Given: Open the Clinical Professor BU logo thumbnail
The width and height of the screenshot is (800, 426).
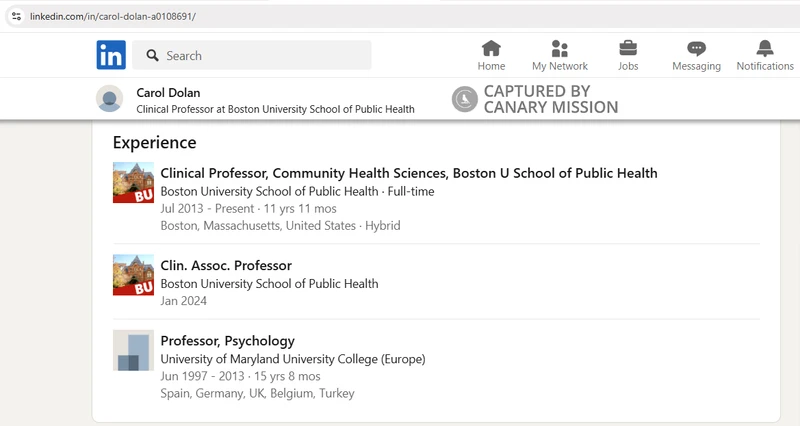Looking at the screenshot, I should (133, 183).
